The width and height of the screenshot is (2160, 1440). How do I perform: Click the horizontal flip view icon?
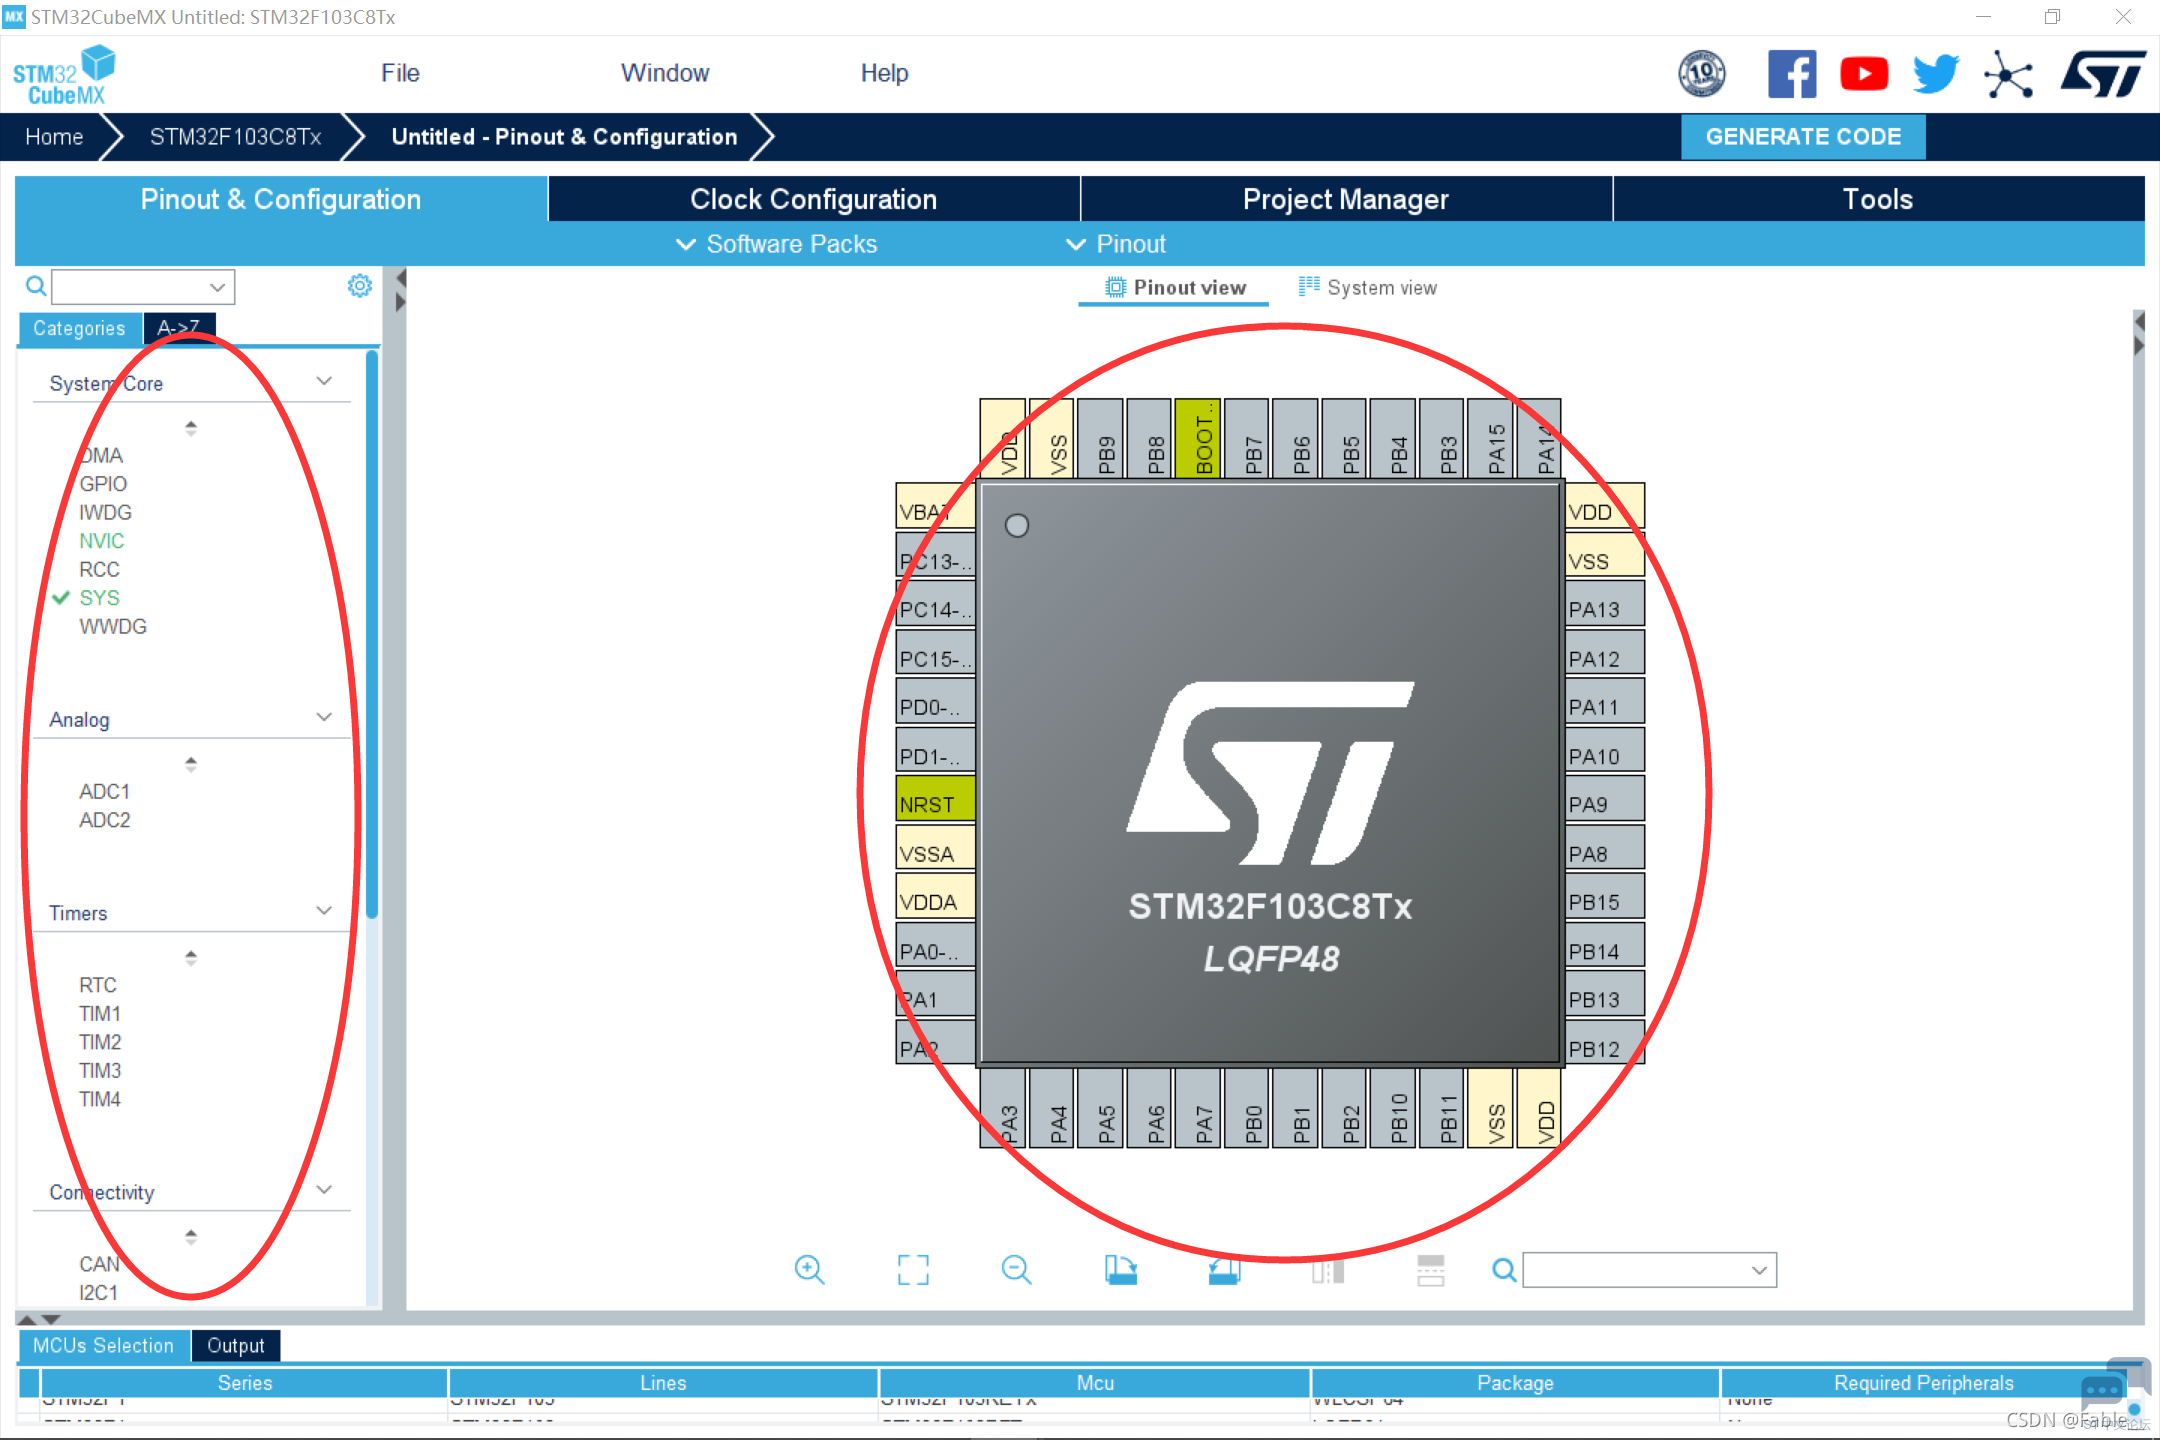(1328, 1270)
